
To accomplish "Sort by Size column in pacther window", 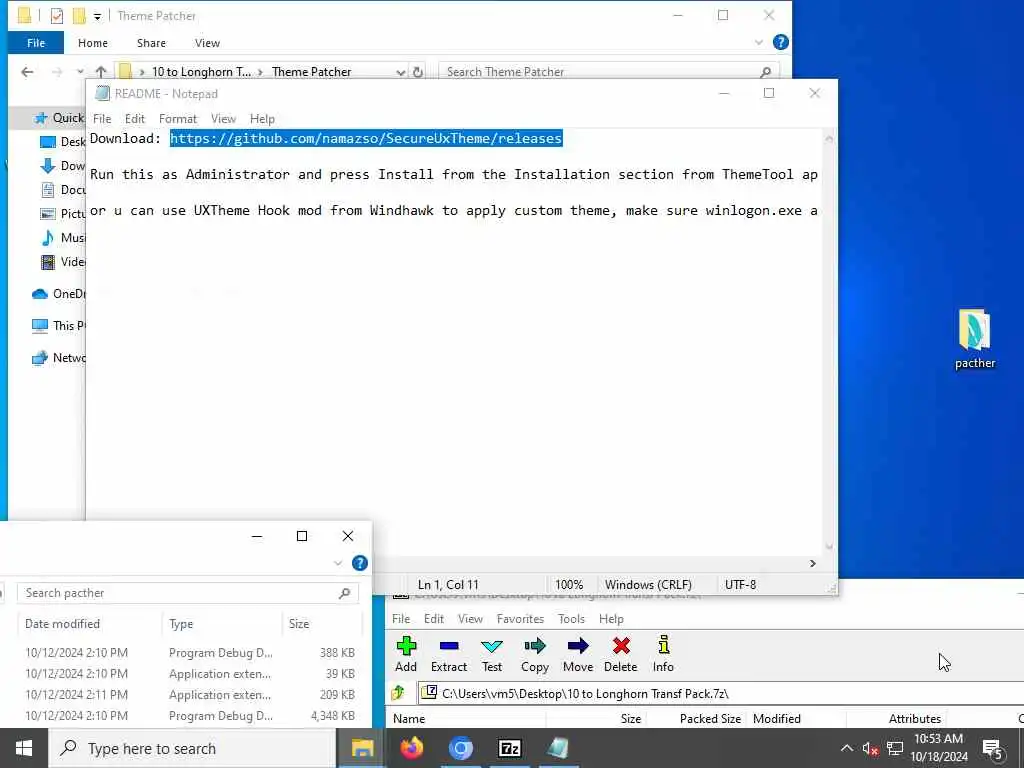I will (x=321, y=624).
